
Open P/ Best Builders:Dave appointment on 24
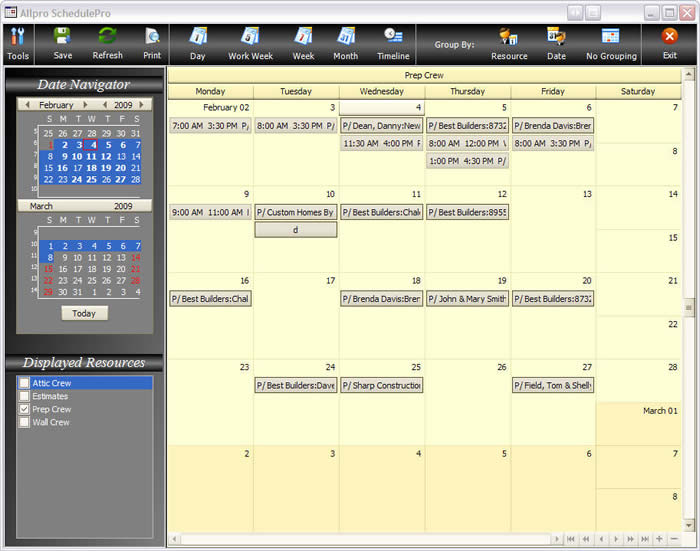point(296,385)
